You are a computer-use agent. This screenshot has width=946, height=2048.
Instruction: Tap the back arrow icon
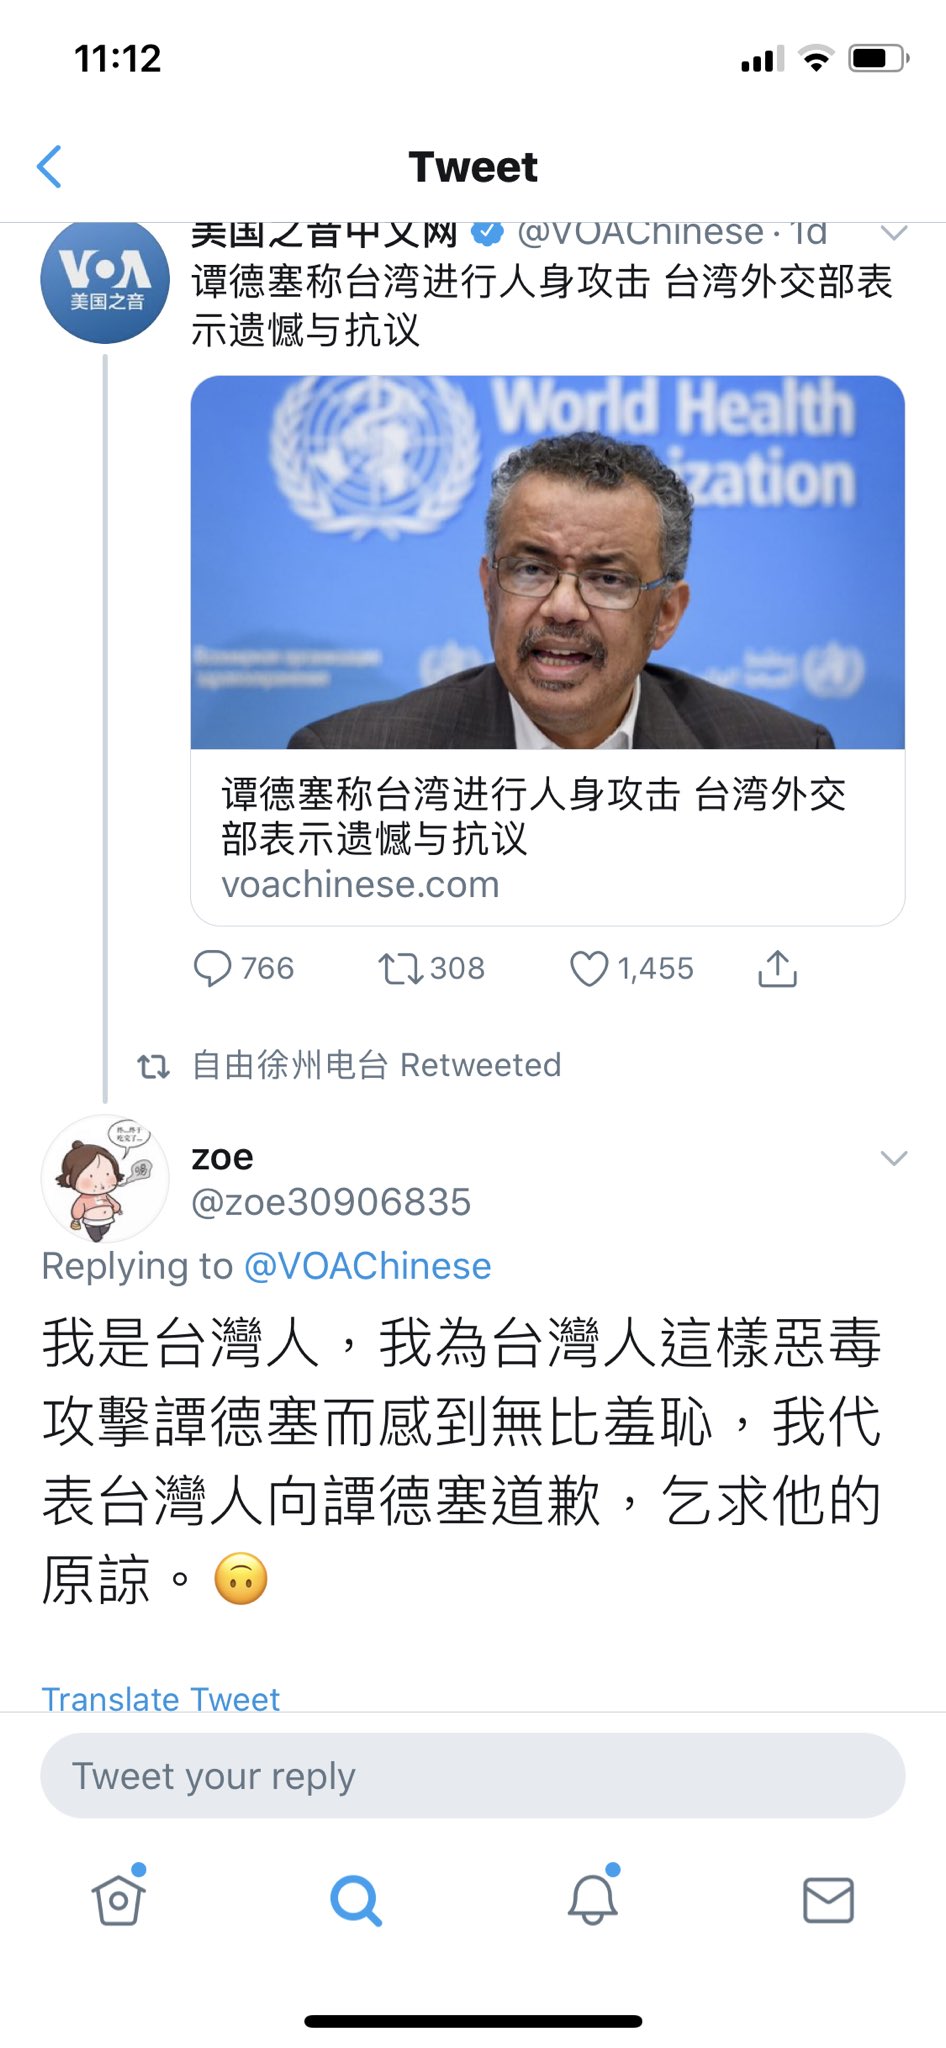click(50, 166)
